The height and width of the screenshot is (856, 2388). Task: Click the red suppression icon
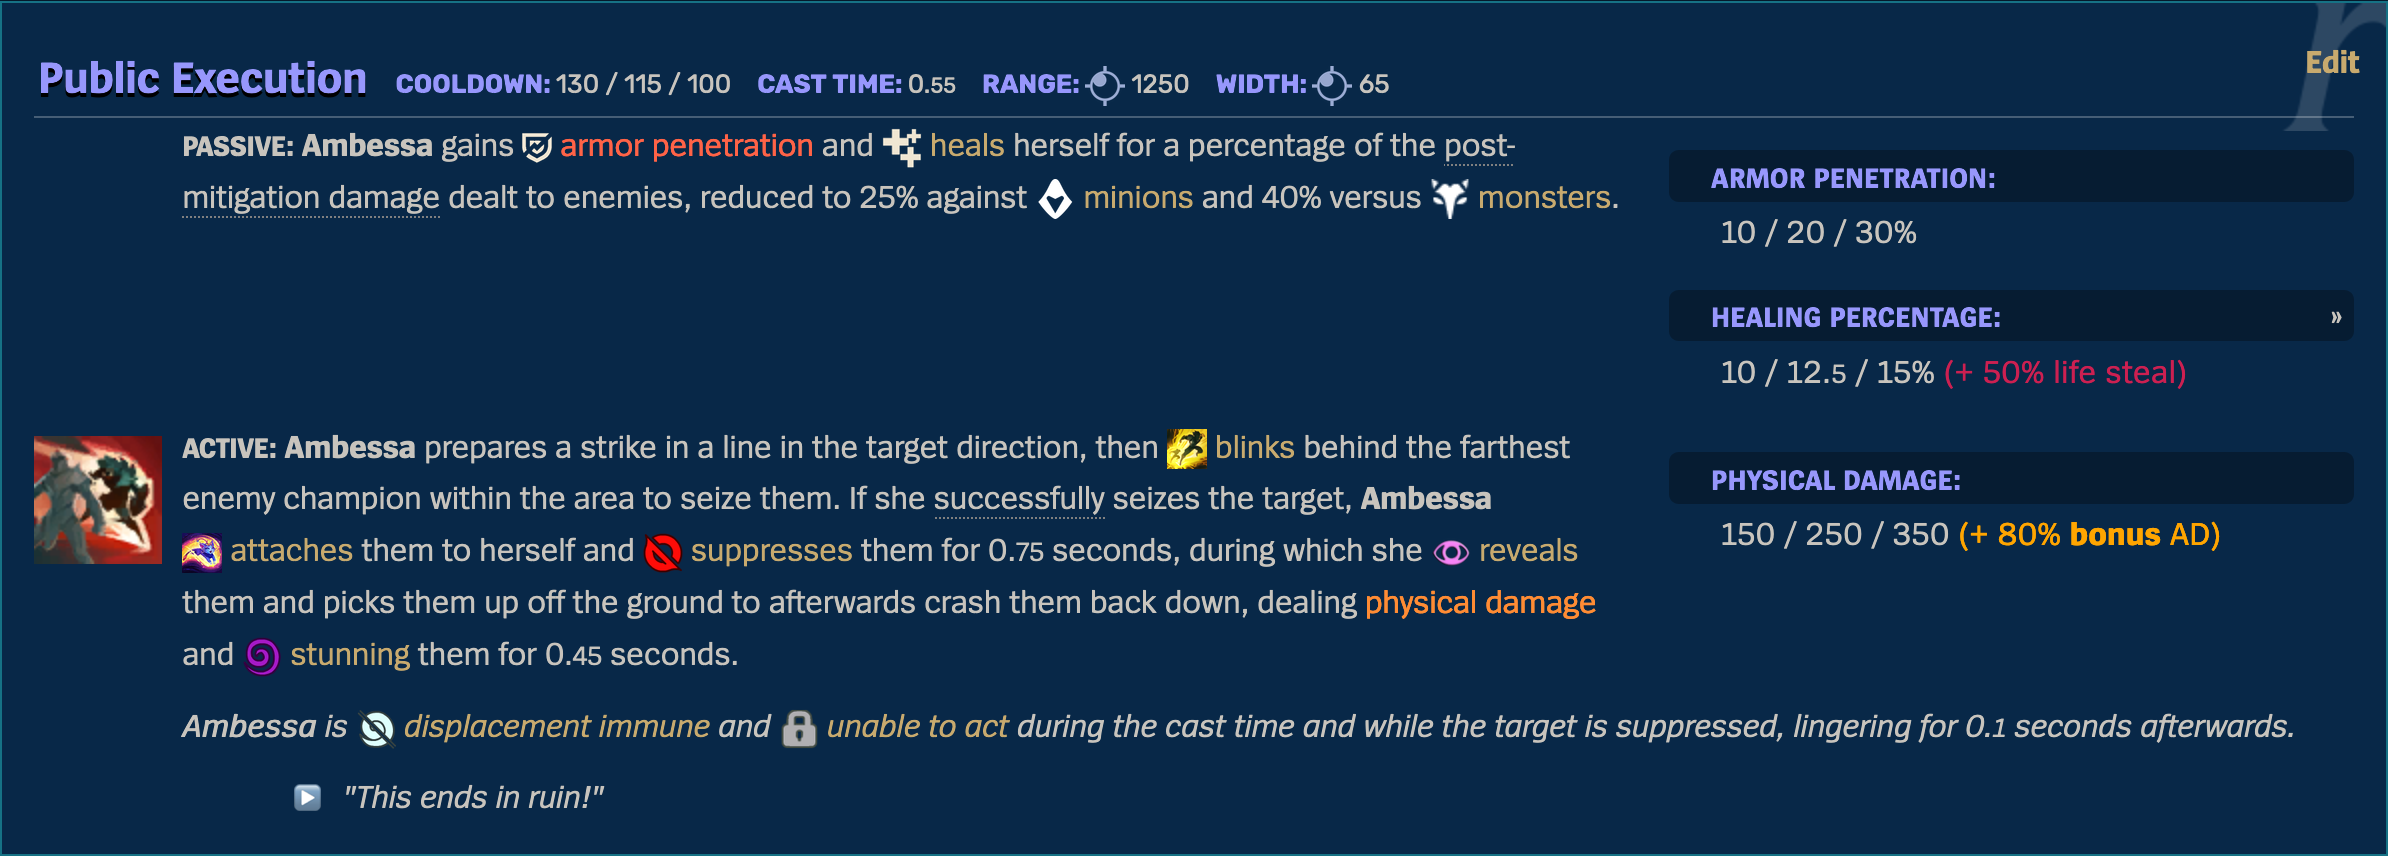pos(662,550)
